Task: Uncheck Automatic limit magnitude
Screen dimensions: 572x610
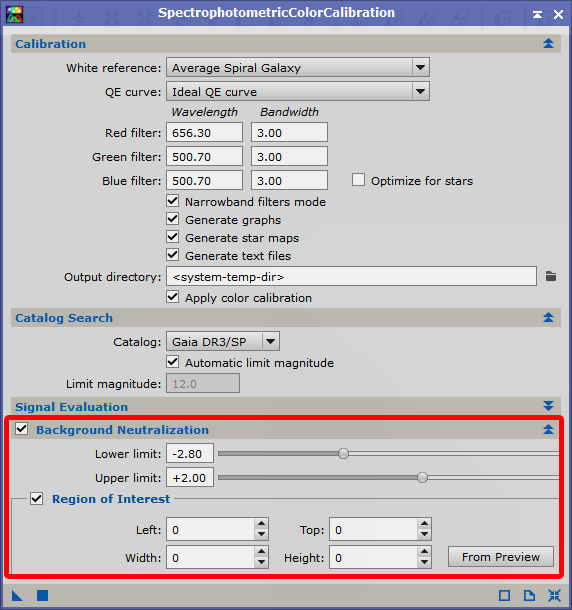Action: click(x=173, y=362)
